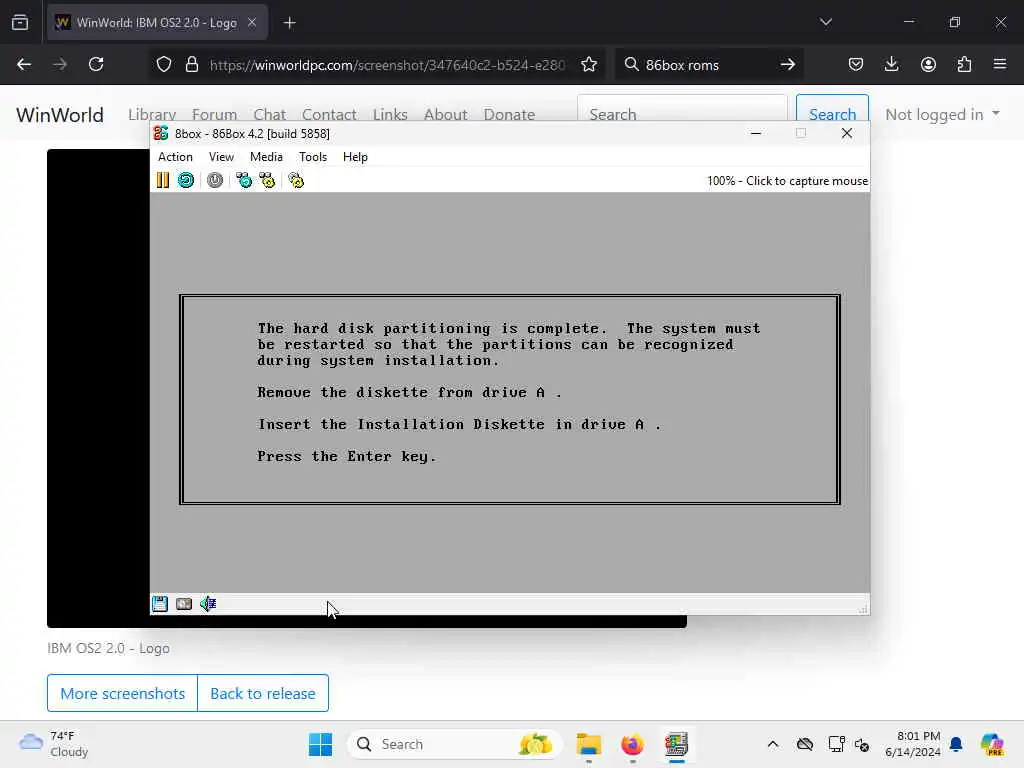Screen dimensions: 1024x768
Task: Submit the 86box roms search arrow
Action: click(788, 65)
